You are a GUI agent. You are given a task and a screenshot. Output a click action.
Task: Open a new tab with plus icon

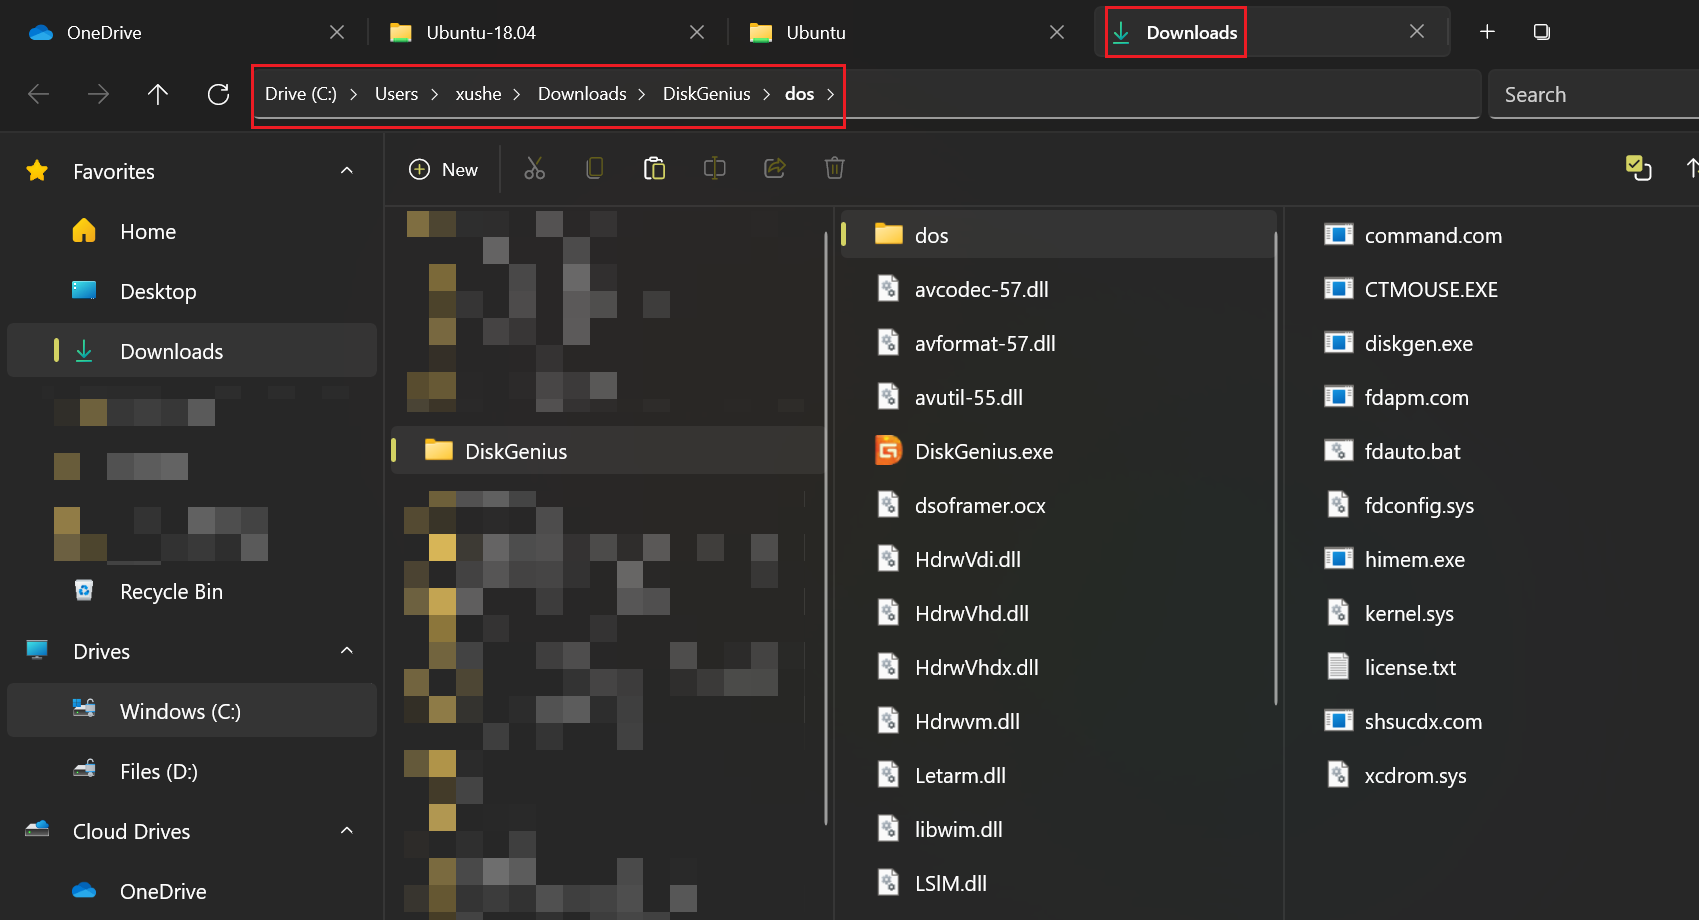click(1487, 32)
